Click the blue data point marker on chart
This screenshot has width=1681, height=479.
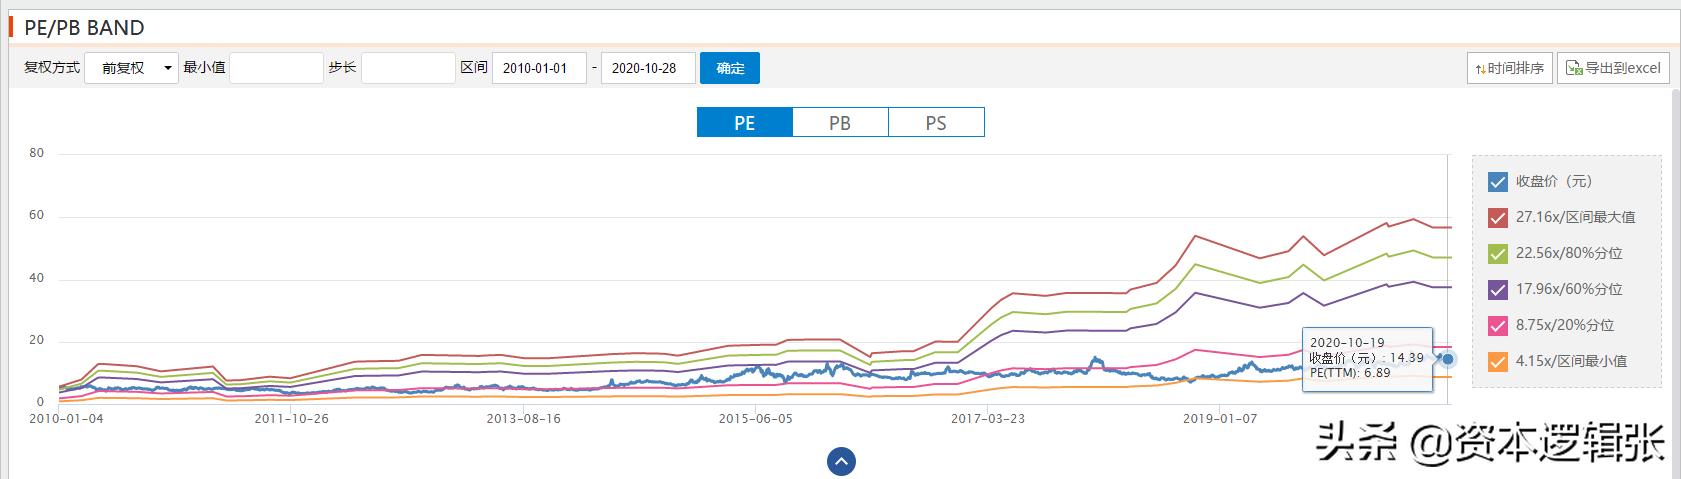tap(1448, 358)
